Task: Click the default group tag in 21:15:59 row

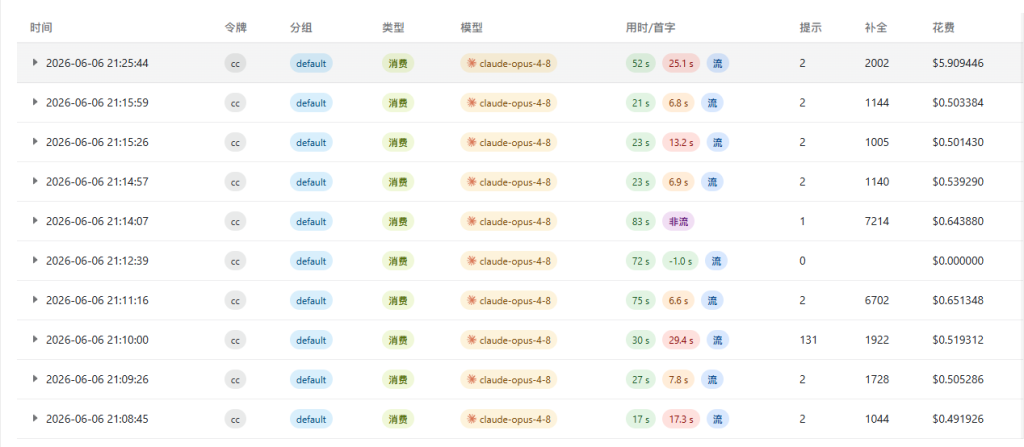Action: tap(311, 103)
